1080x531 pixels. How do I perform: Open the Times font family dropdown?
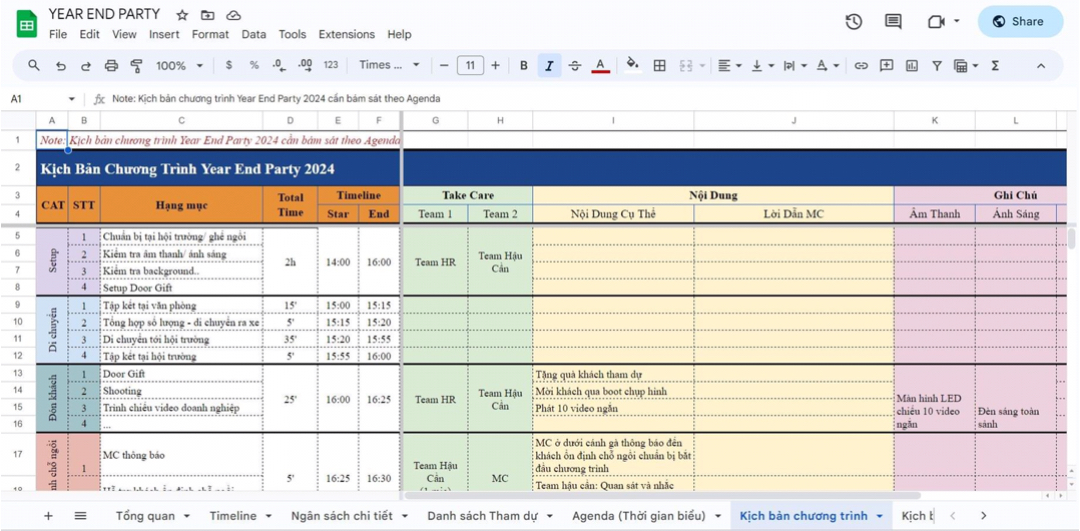(x=390, y=66)
